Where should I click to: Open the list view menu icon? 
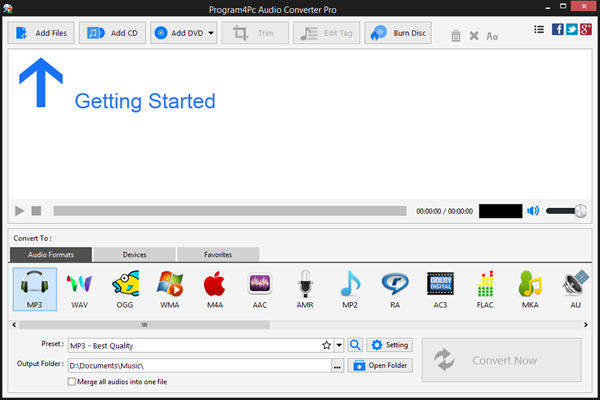[539, 29]
